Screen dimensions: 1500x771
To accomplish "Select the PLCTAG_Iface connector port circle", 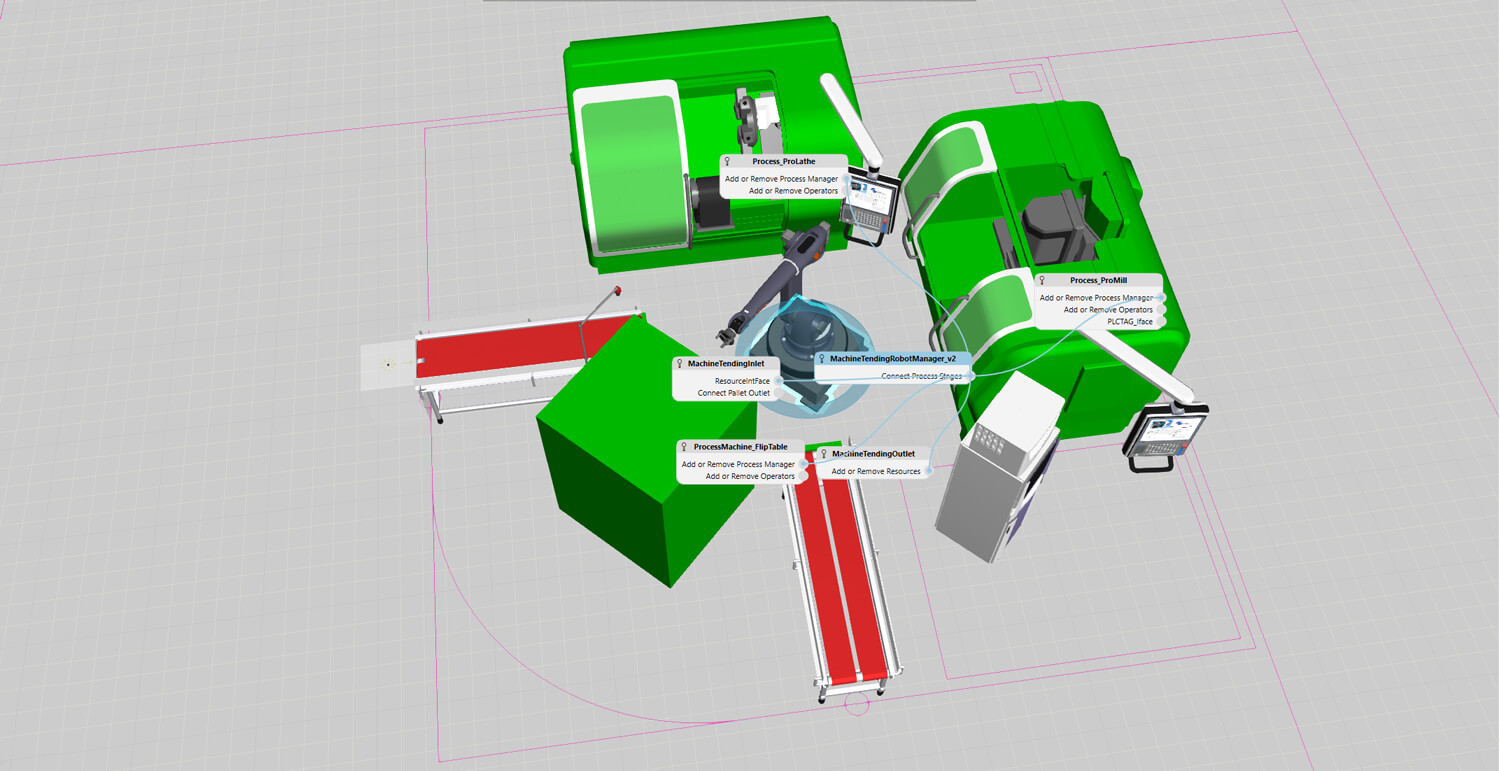I will point(1160,322).
